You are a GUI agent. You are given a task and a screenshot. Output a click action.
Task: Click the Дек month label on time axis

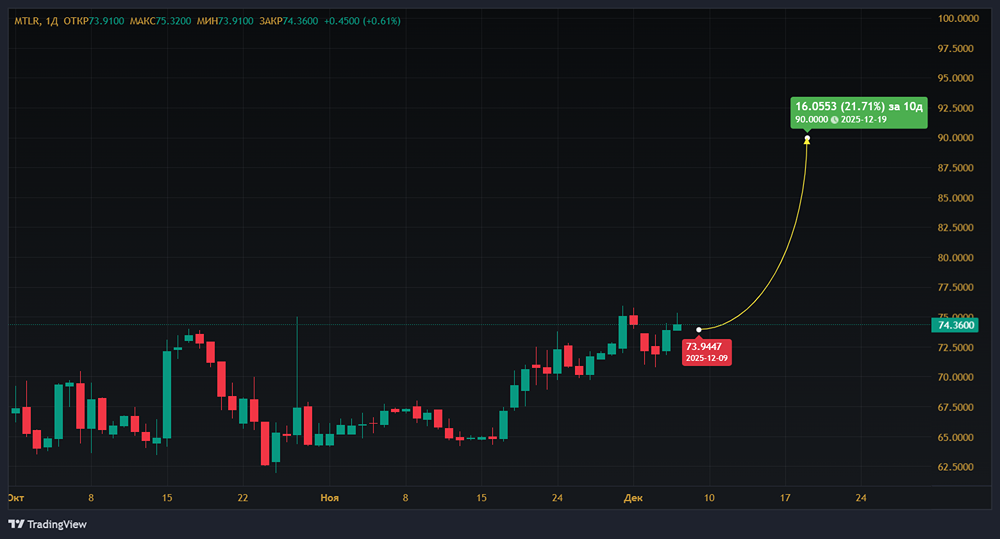click(632, 497)
